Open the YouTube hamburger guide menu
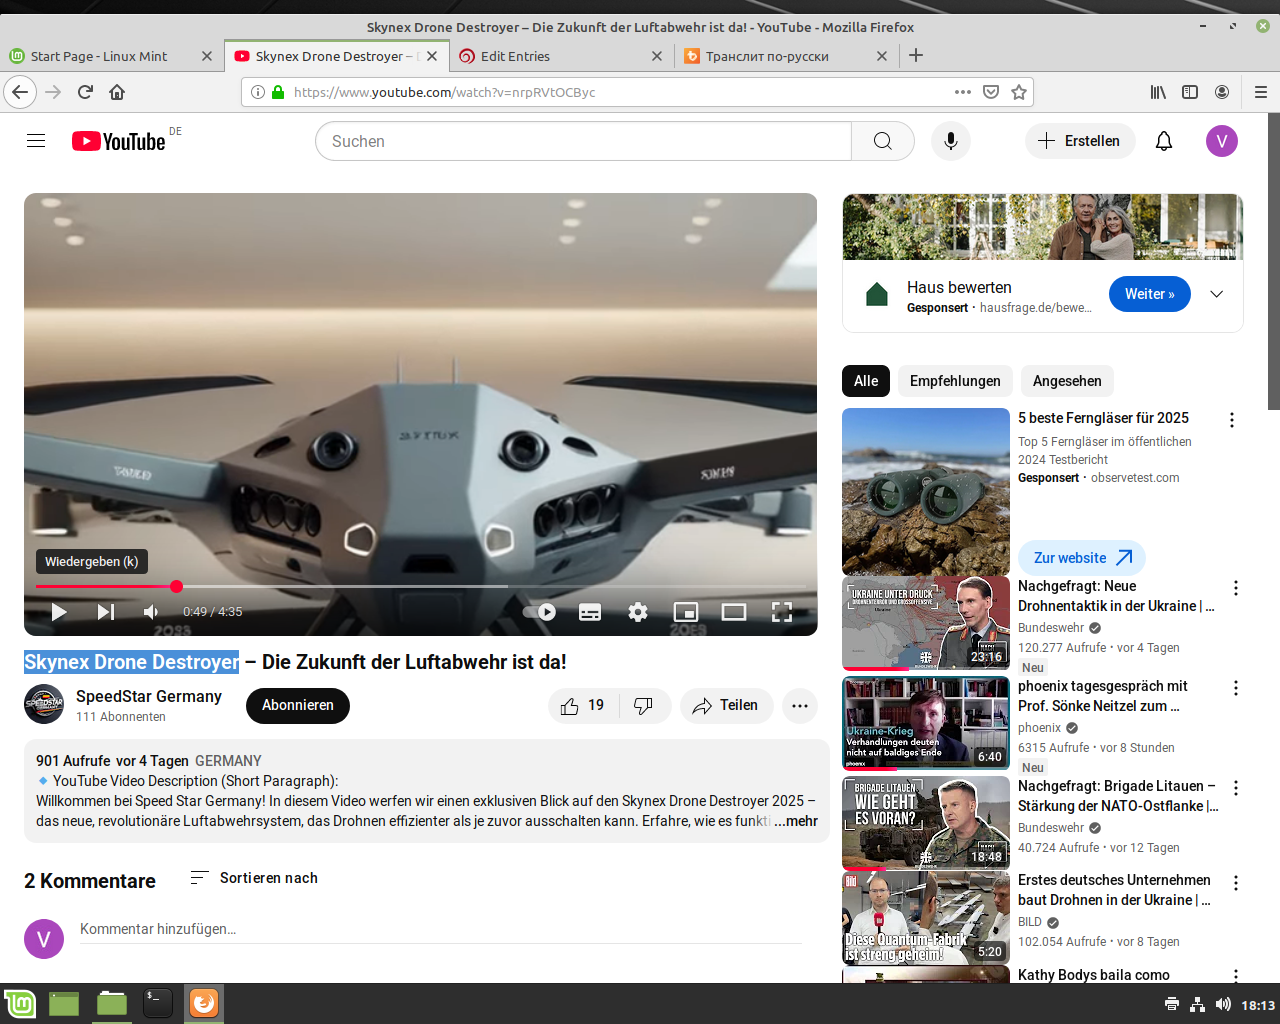Screen dimensions: 1280x1024 pos(36,141)
